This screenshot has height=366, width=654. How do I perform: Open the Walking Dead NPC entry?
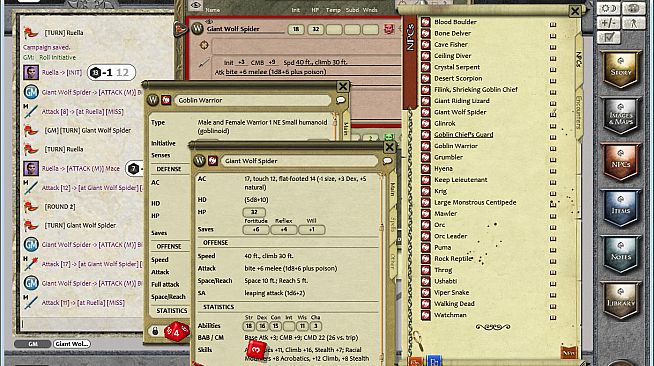pyautogui.click(x=454, y=304)
